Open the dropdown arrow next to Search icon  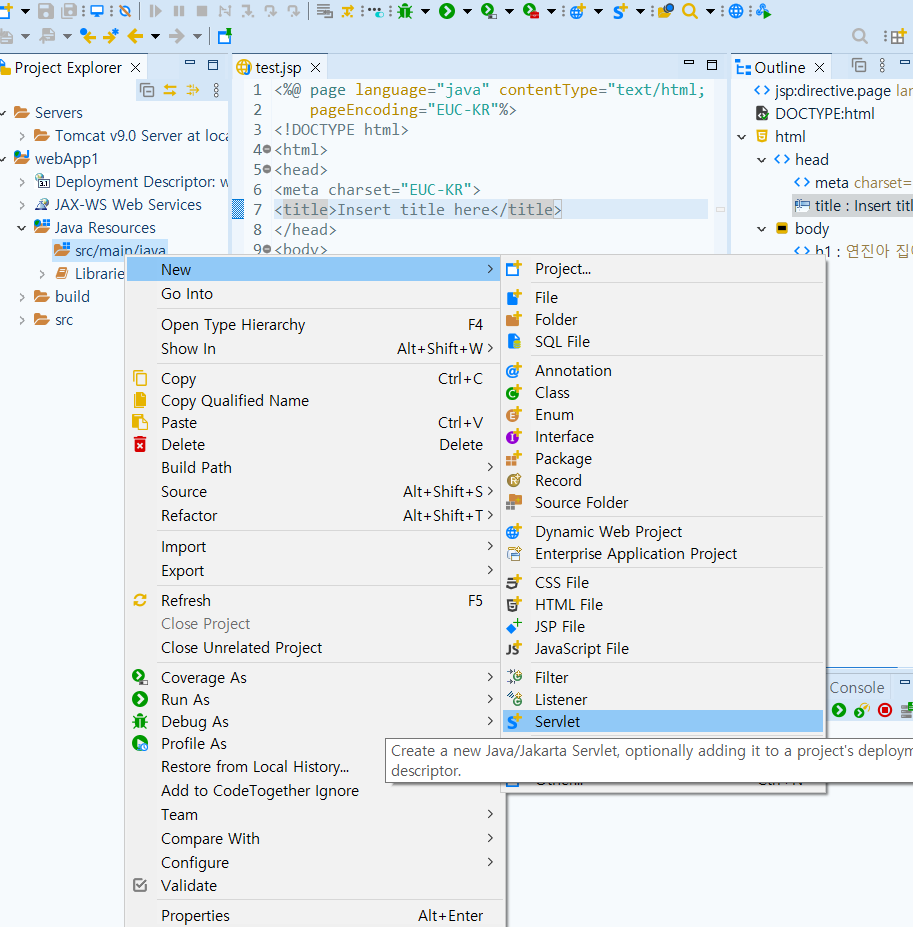click(710, 11)
